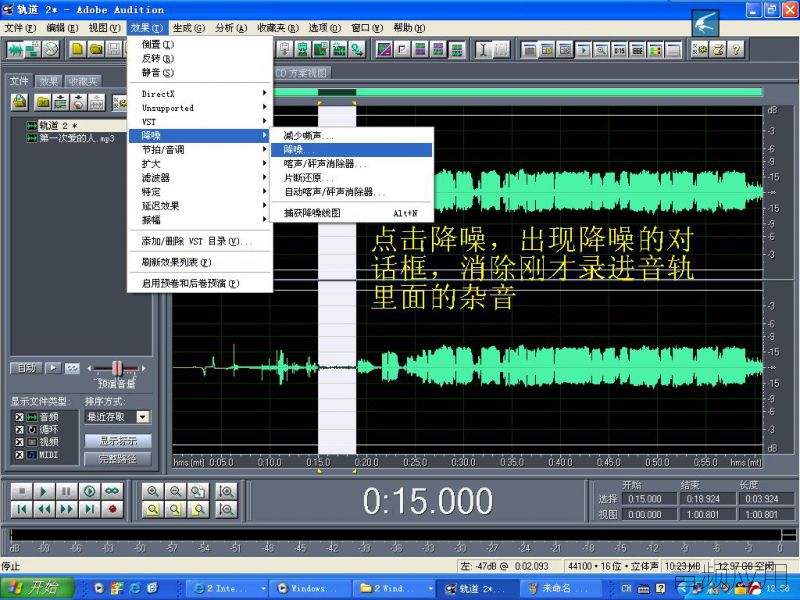The height and width of the screenshot is (600, 800).
Task: Open the 最近存取 sort order dropdown
Action: tap(143, 417)
